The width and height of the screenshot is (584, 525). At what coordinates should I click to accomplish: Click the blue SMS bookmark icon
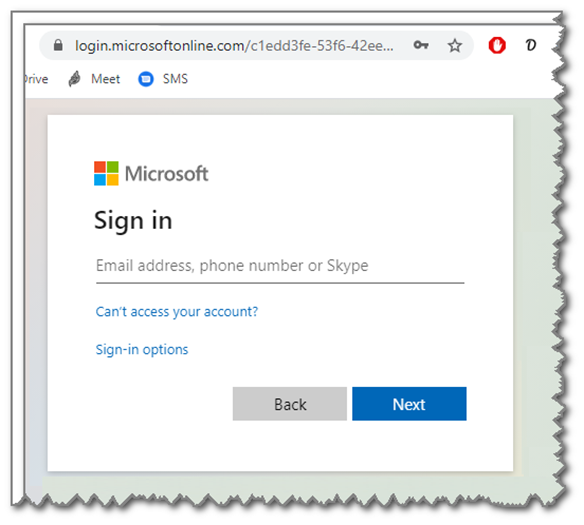[x=146, y=79]
